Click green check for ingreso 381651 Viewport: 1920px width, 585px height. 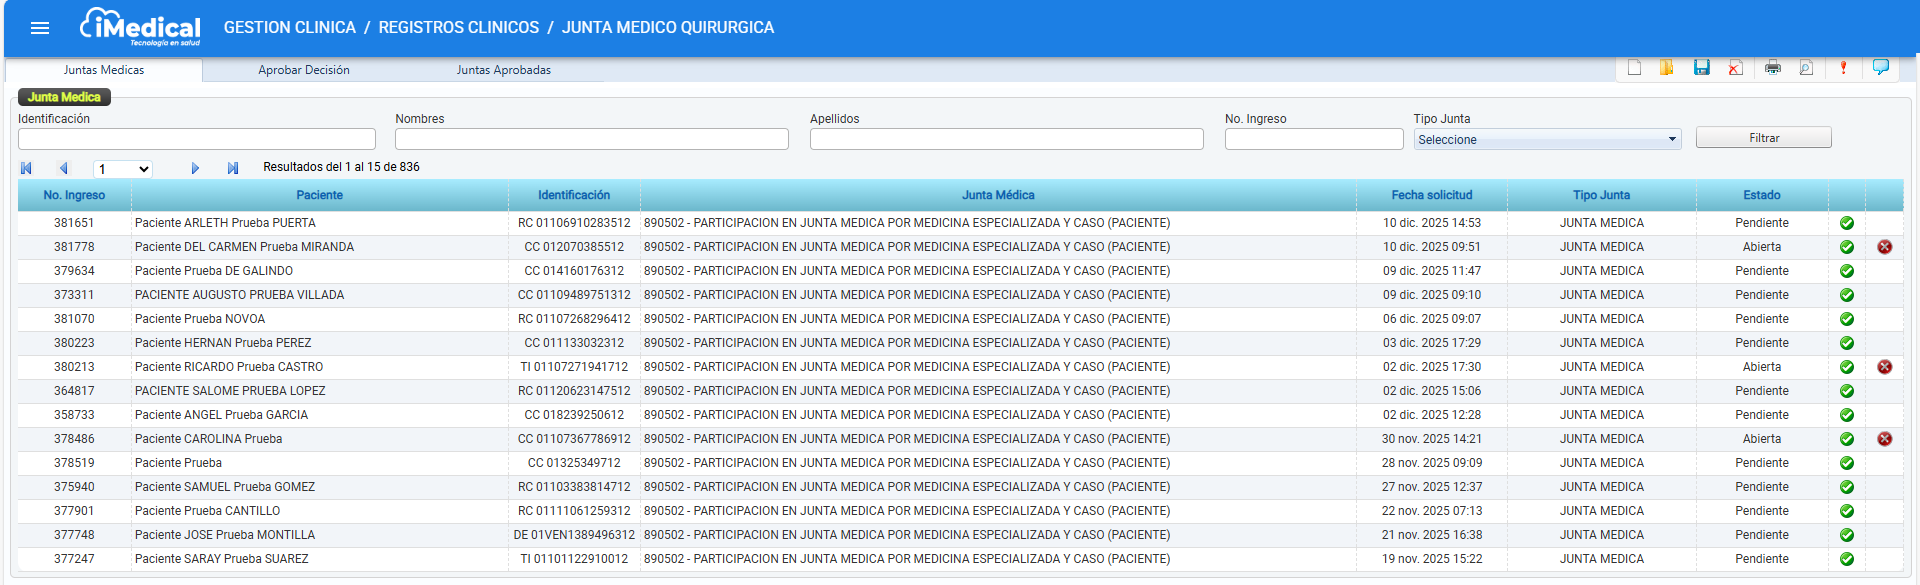pos(1847,223)
